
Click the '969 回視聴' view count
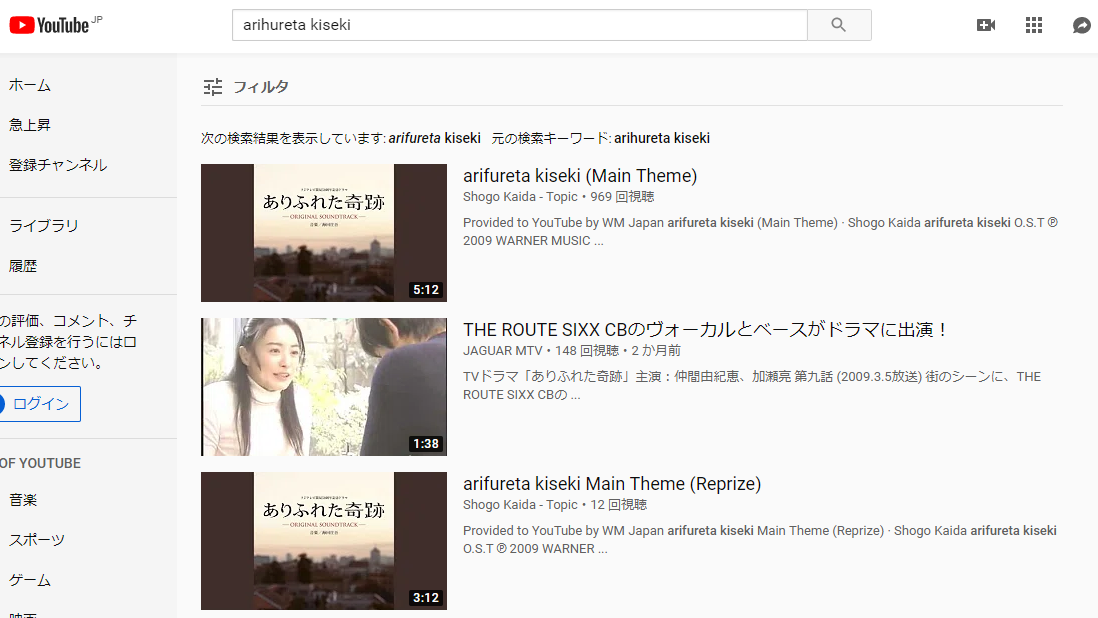622,197
